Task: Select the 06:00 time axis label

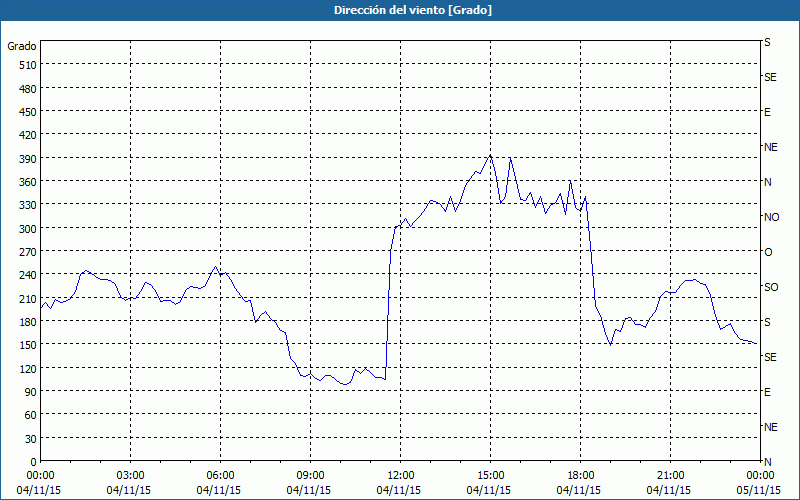Action: pos(220,476)
